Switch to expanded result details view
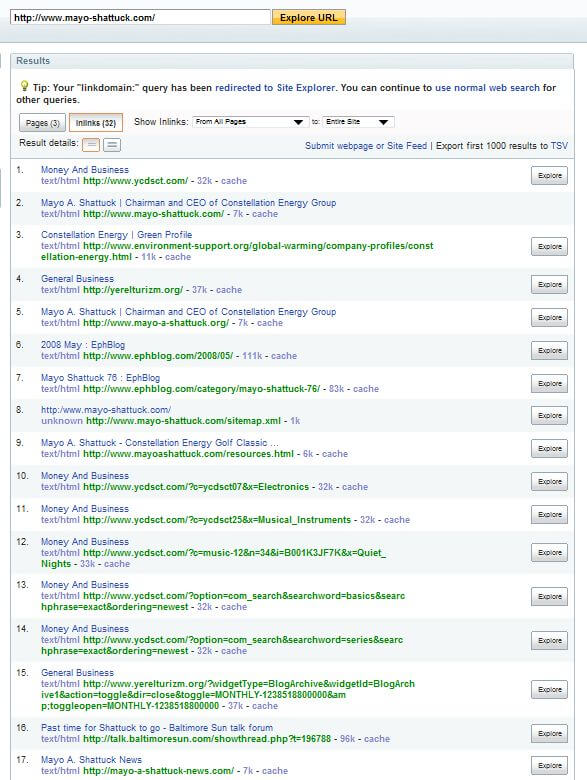587x780 pixels. click(x=112, y=145)
